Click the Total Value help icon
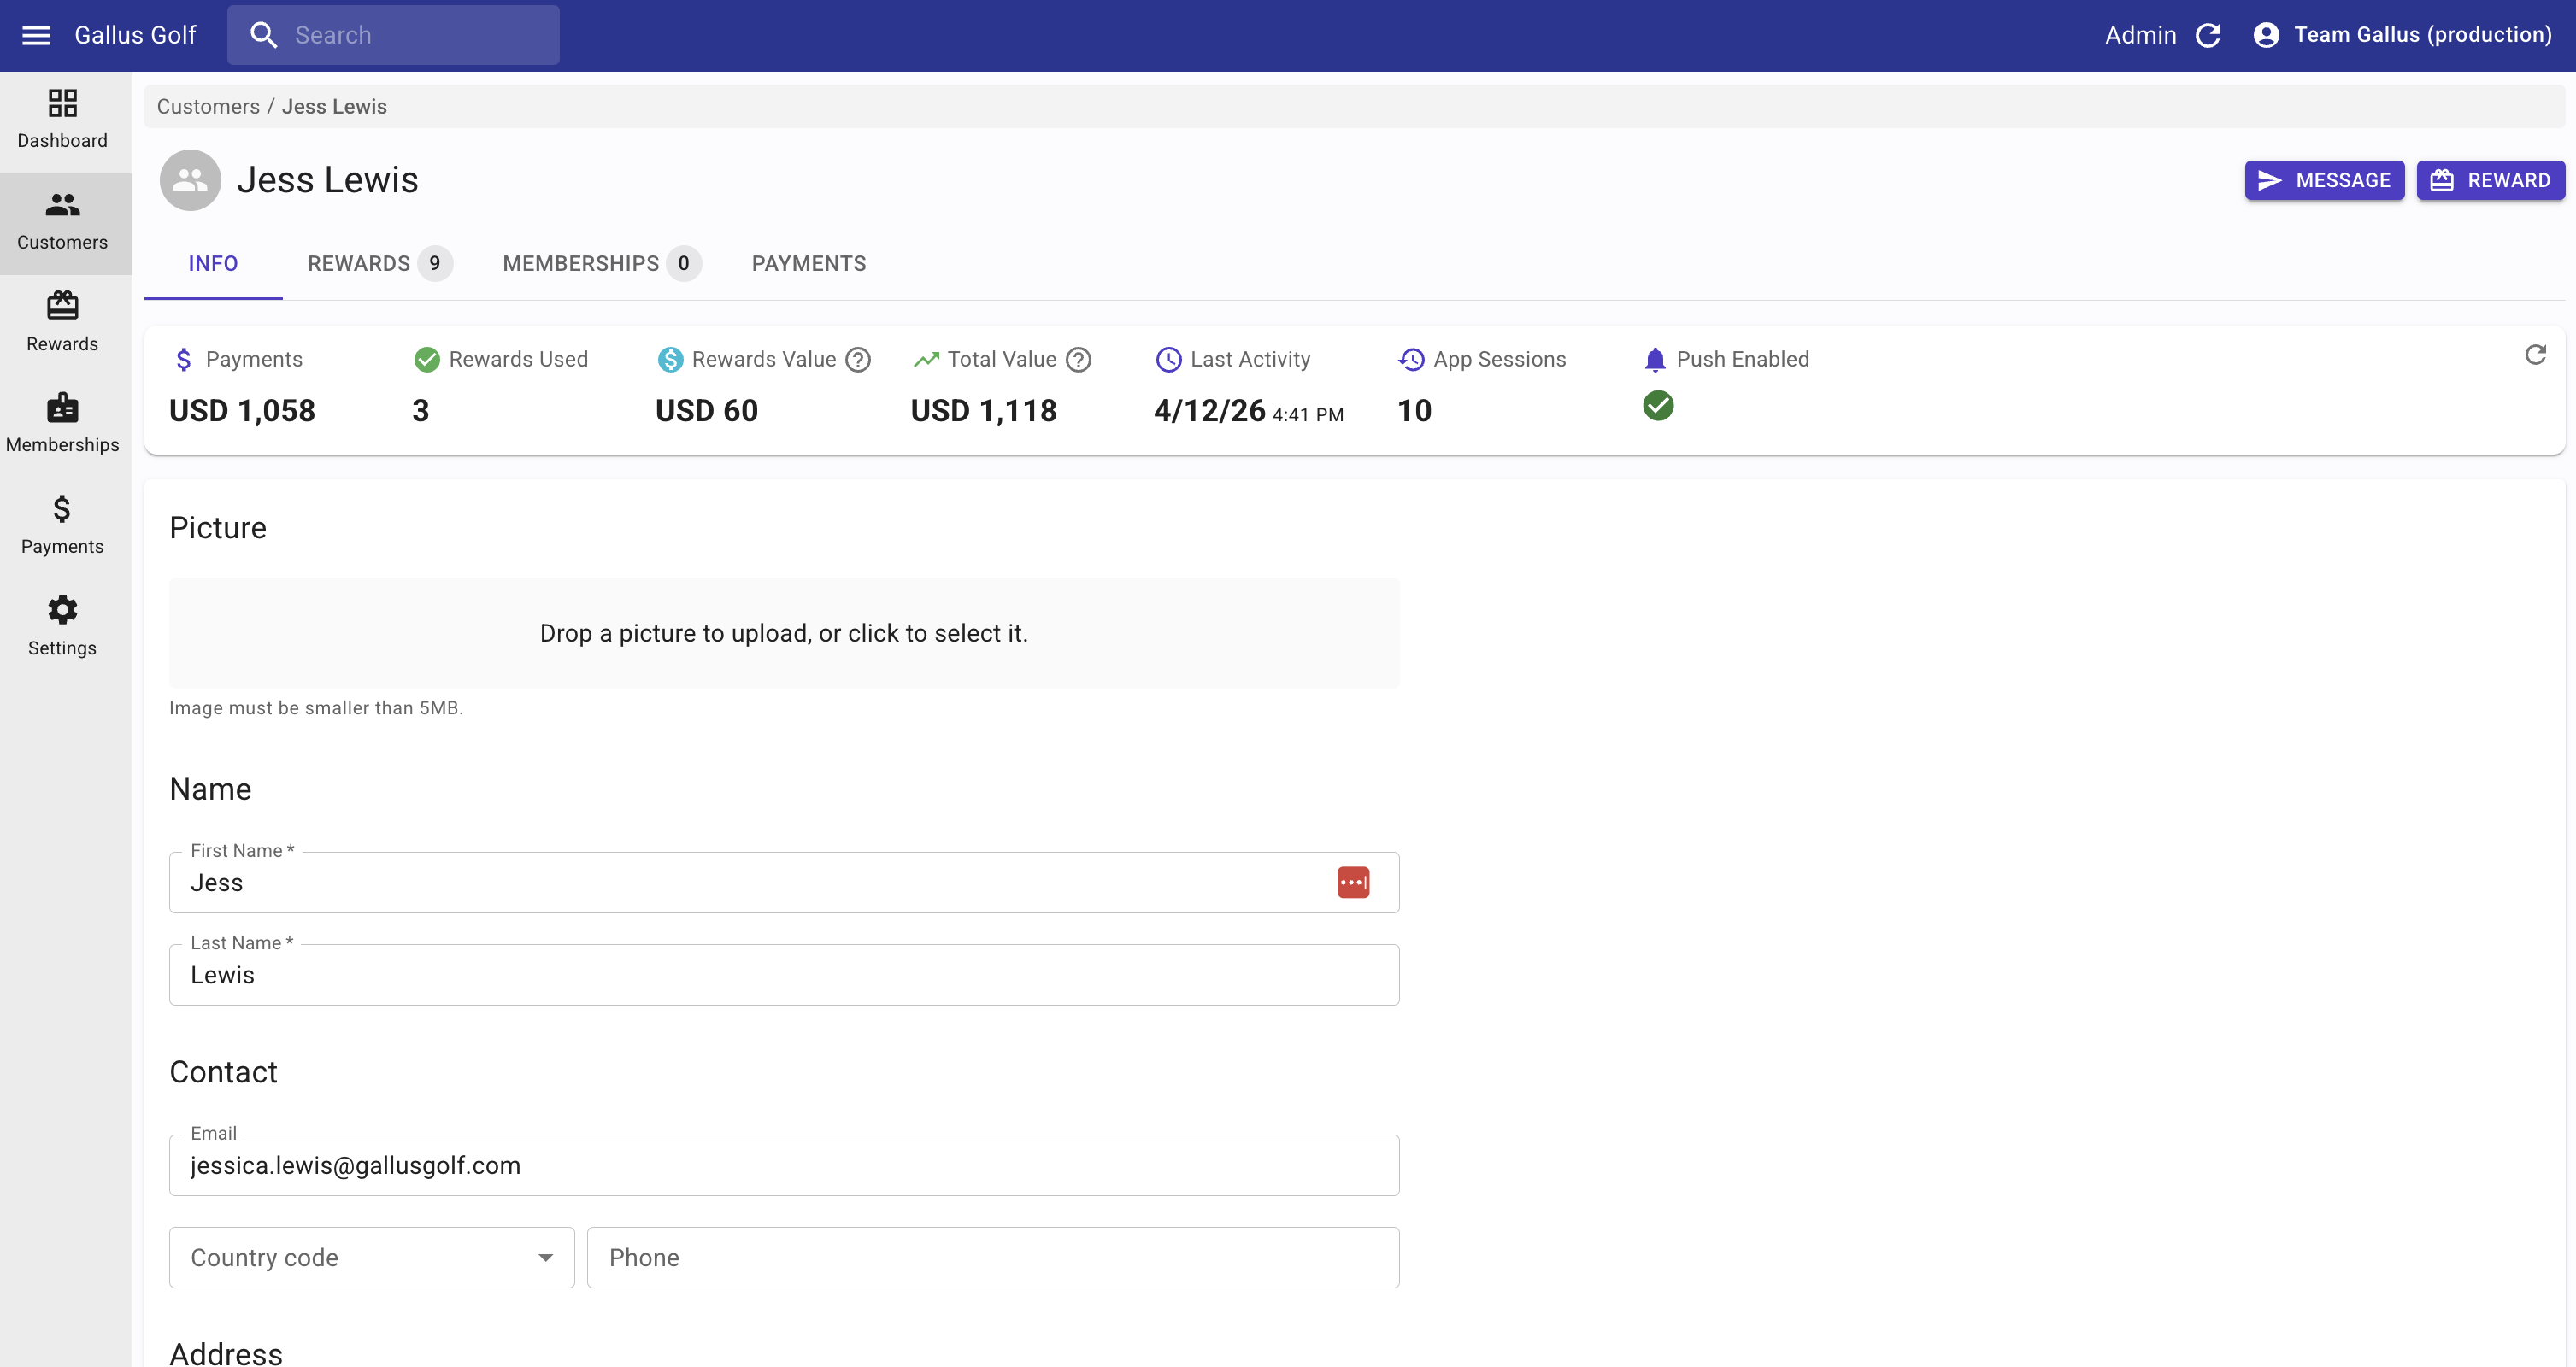 click(x=1078, y=360)
